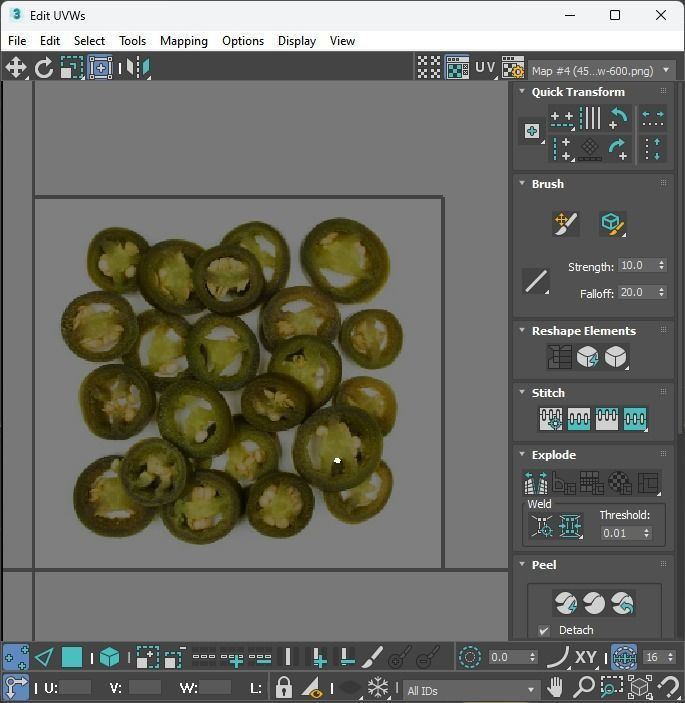The height and width of the screenshot is (703, 685).
Task: Collapse the Reshape Elements rollout
Action: (x=522, y=330)
